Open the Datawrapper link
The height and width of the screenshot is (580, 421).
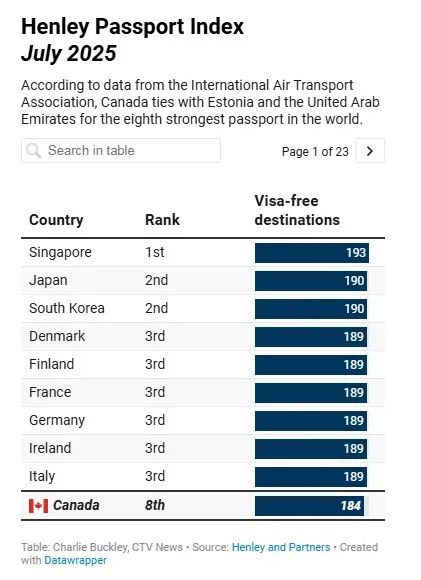tap(75, 560)
